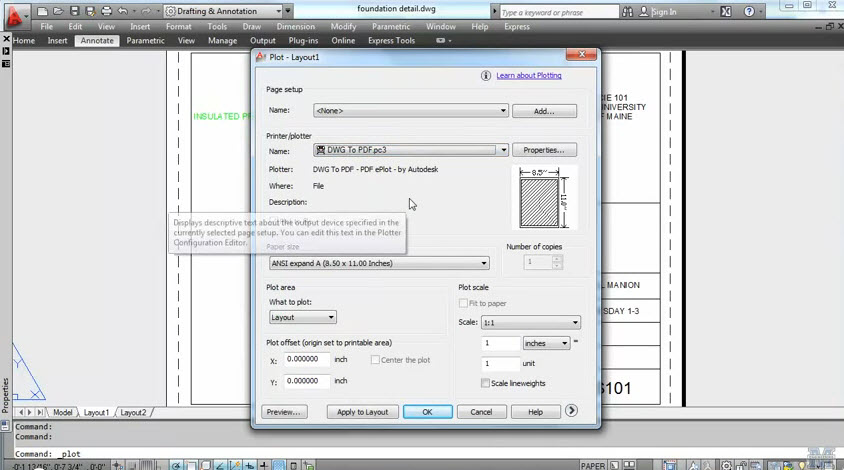This screenshot has height=470, width=844.
Task: Click the Help button in Plot dialog
Action: tap(536, 412)
